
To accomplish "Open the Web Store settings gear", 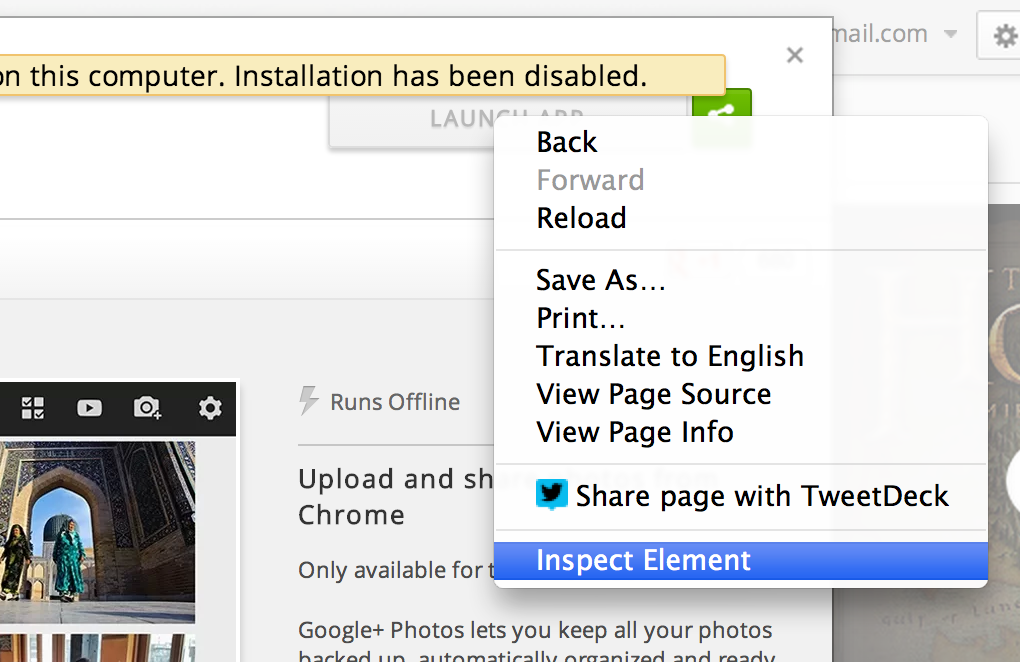I will (x=1002, y=37).
